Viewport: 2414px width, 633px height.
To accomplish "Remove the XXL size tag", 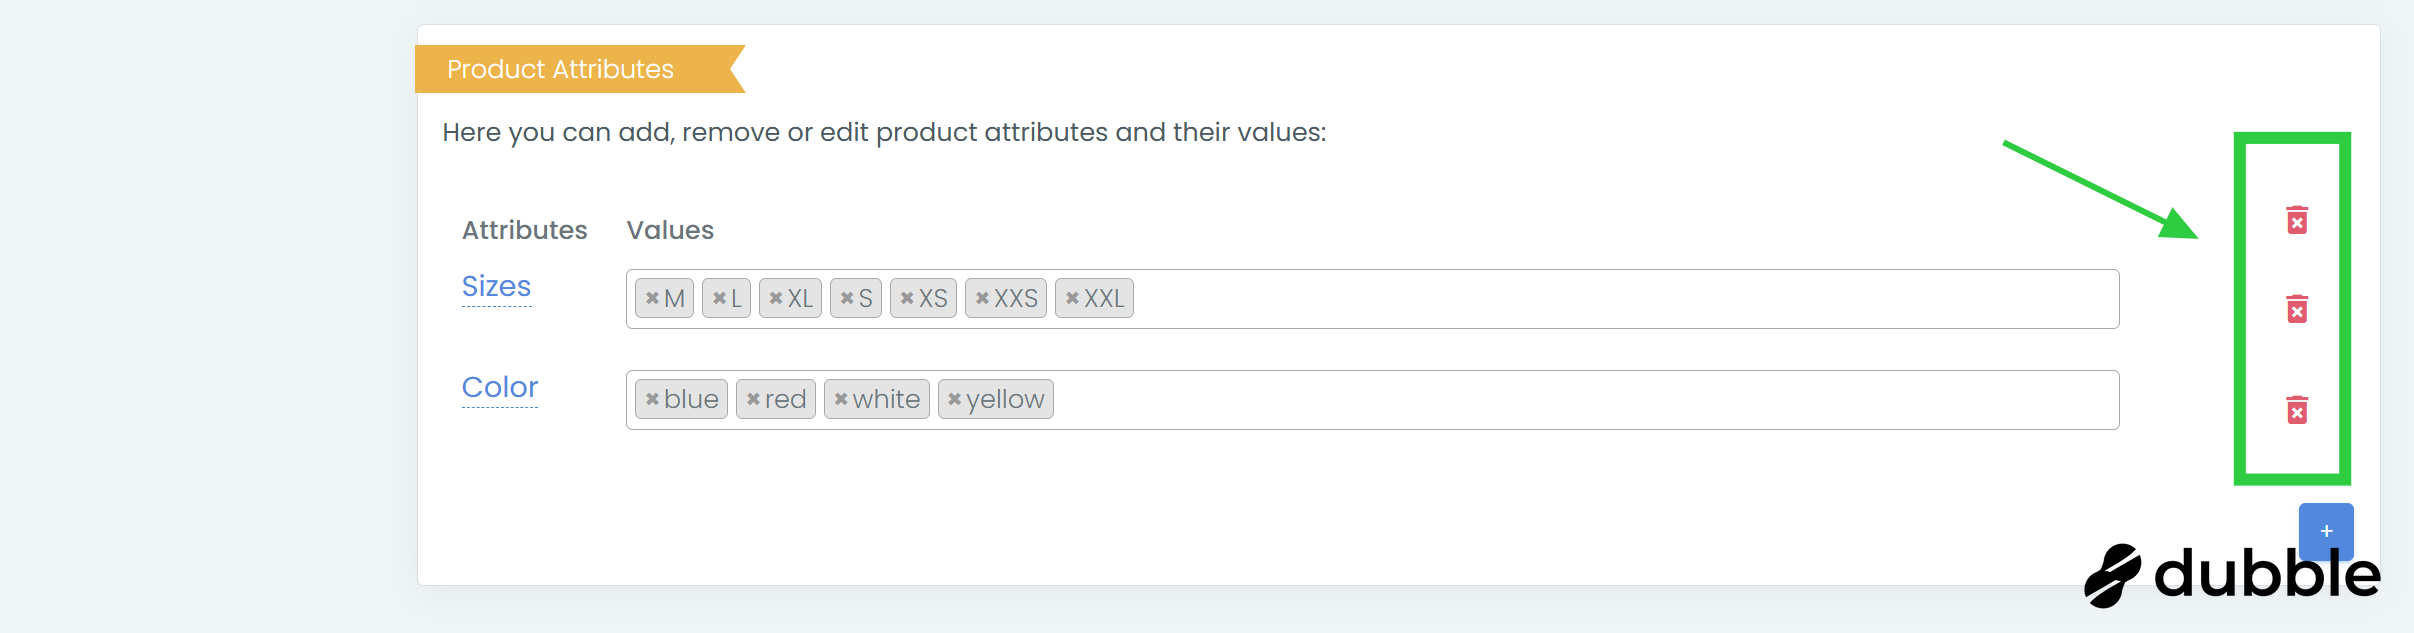I will pyautogui.click(x=1072, y=298).
